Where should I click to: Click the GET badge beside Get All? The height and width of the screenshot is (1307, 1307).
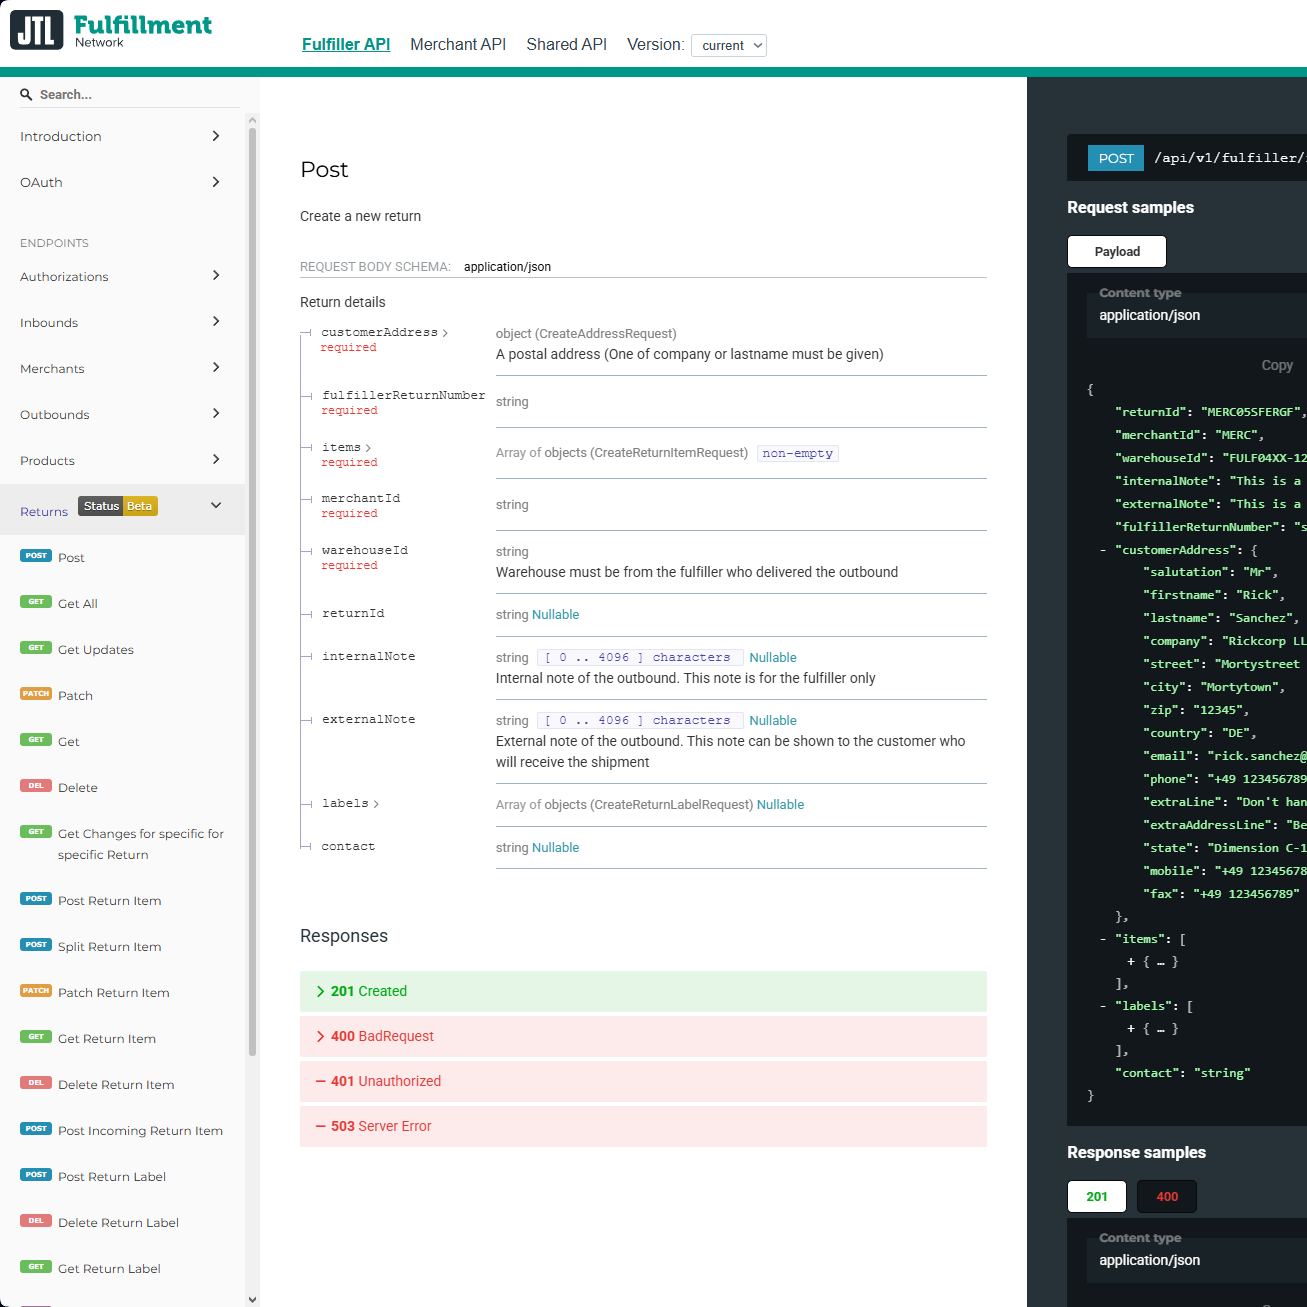click(x=36, y=602)
